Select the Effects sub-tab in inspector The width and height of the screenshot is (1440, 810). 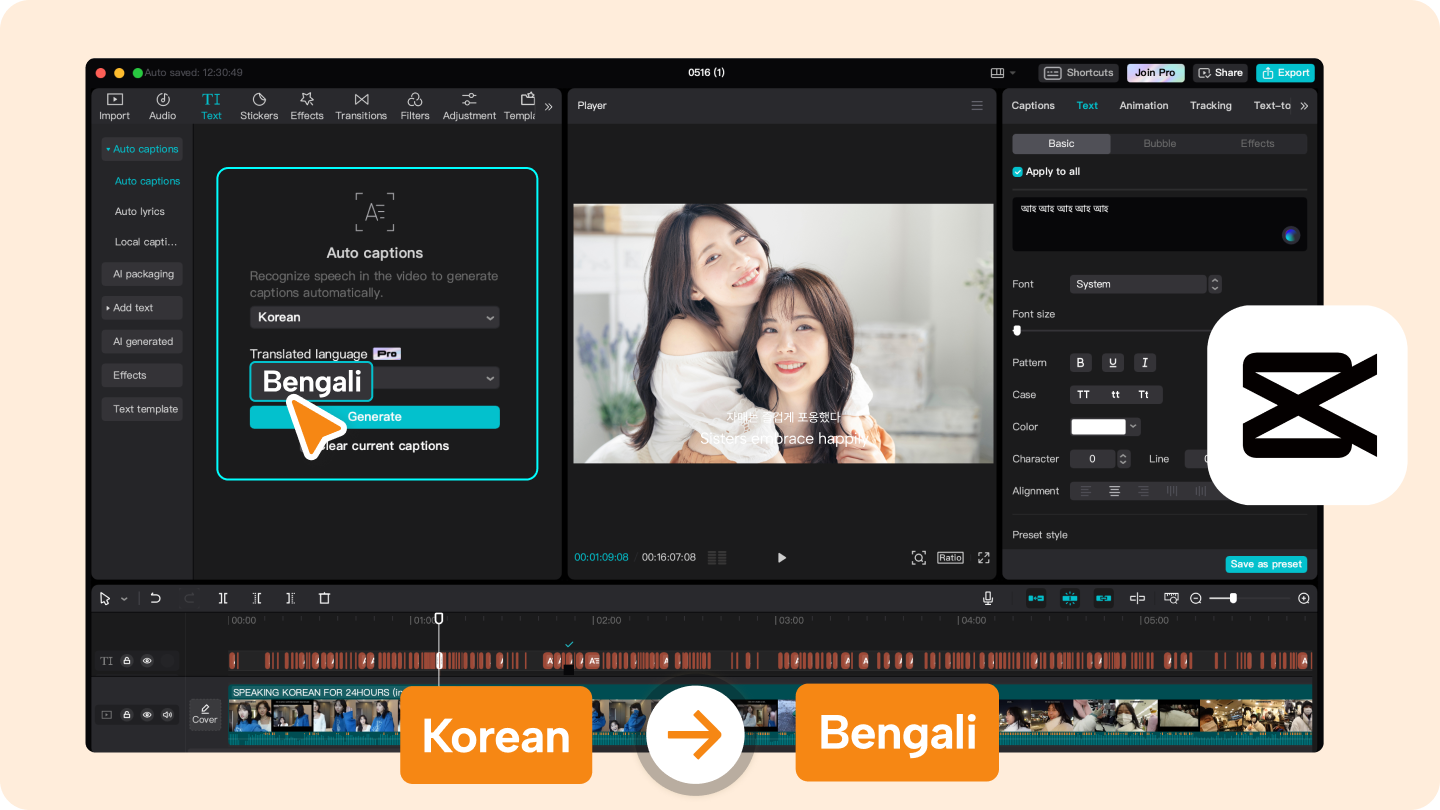[x=1258, y=143]
